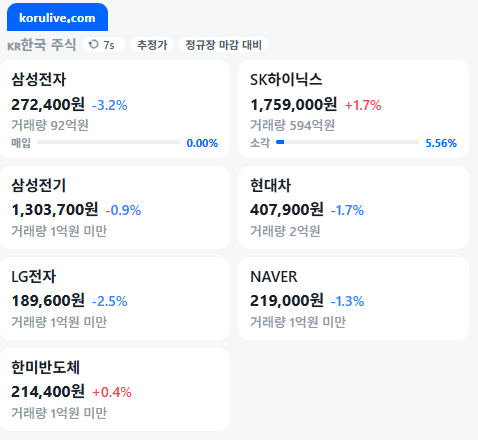This screenshot has width=478, height=440.
Task: Click the 0.00% 매입 percentage value
Action: click(x=202, y=143)
